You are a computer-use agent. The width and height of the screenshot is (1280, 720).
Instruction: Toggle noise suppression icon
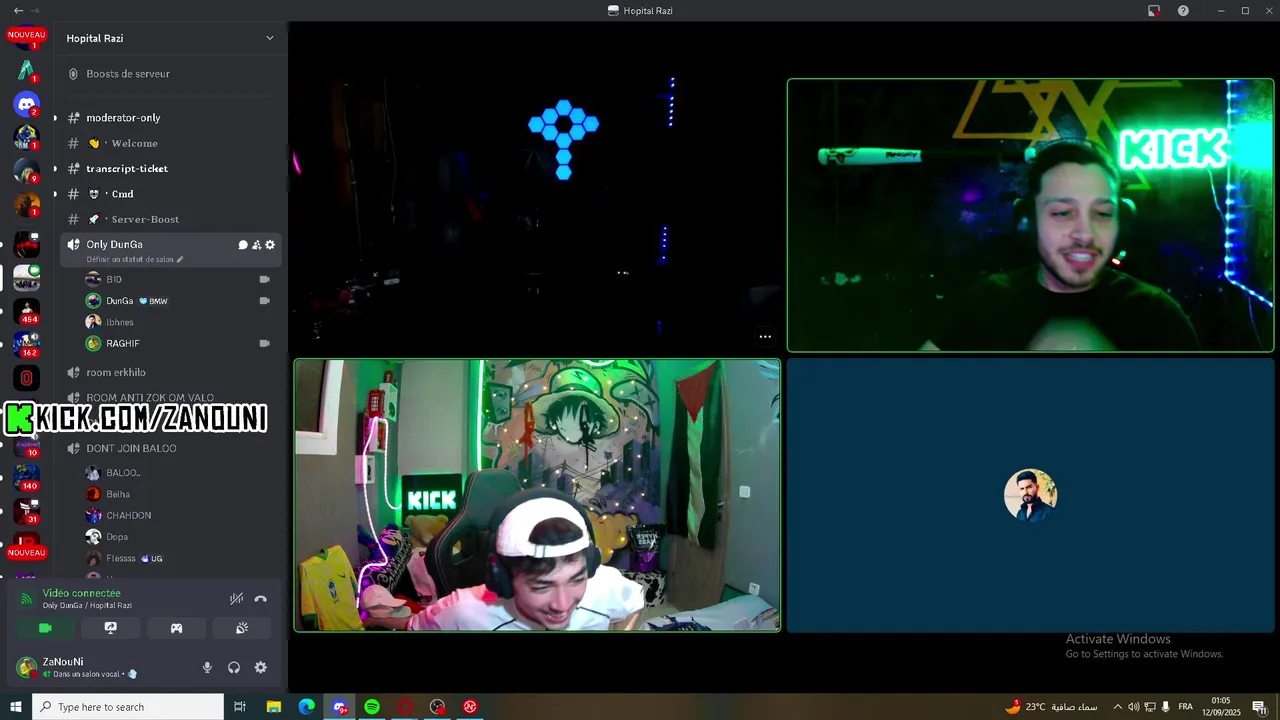click(x=236, y=599)
